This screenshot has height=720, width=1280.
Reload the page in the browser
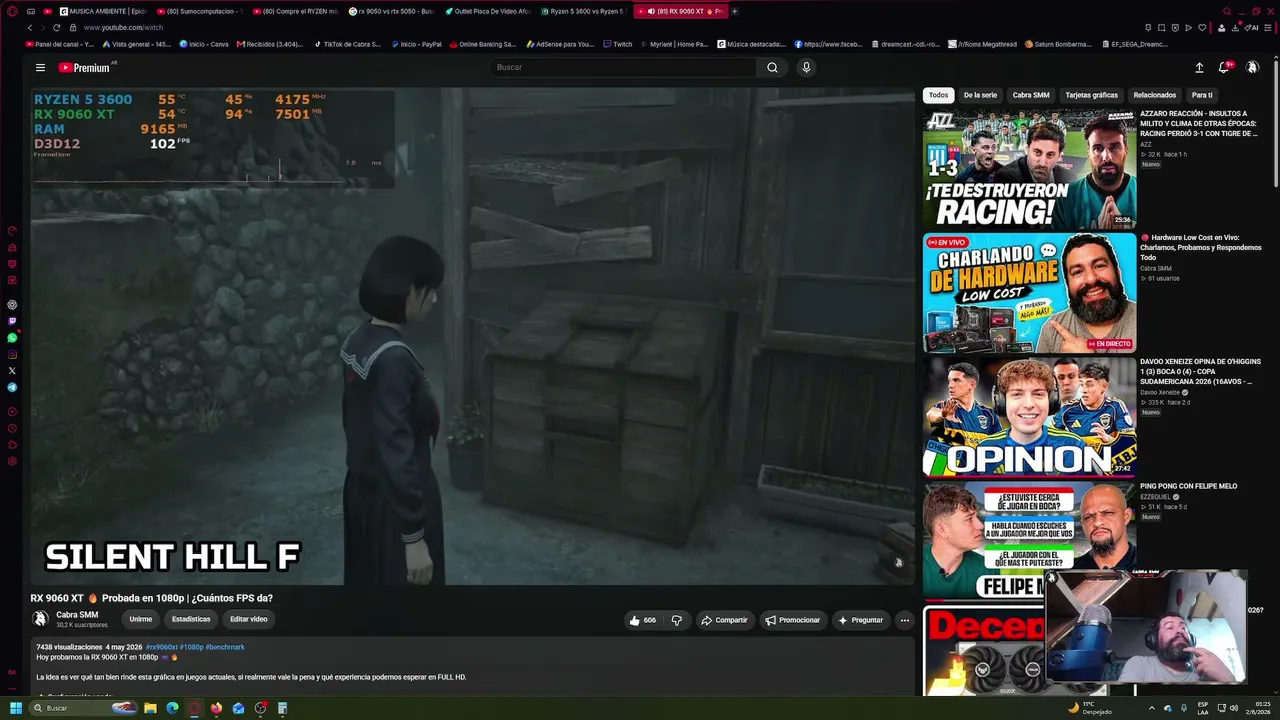pos(56,28)
